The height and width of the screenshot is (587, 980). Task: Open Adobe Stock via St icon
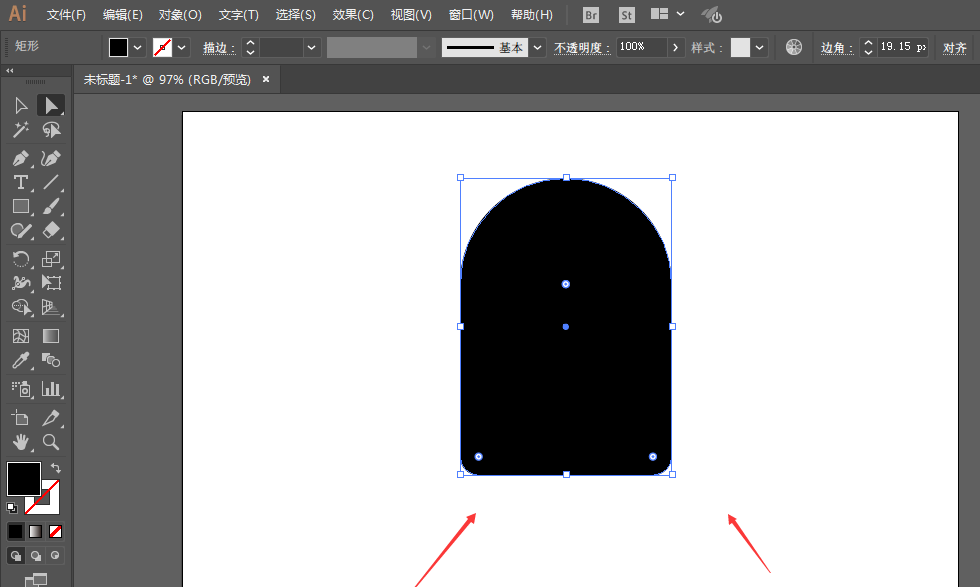point(626,15)
